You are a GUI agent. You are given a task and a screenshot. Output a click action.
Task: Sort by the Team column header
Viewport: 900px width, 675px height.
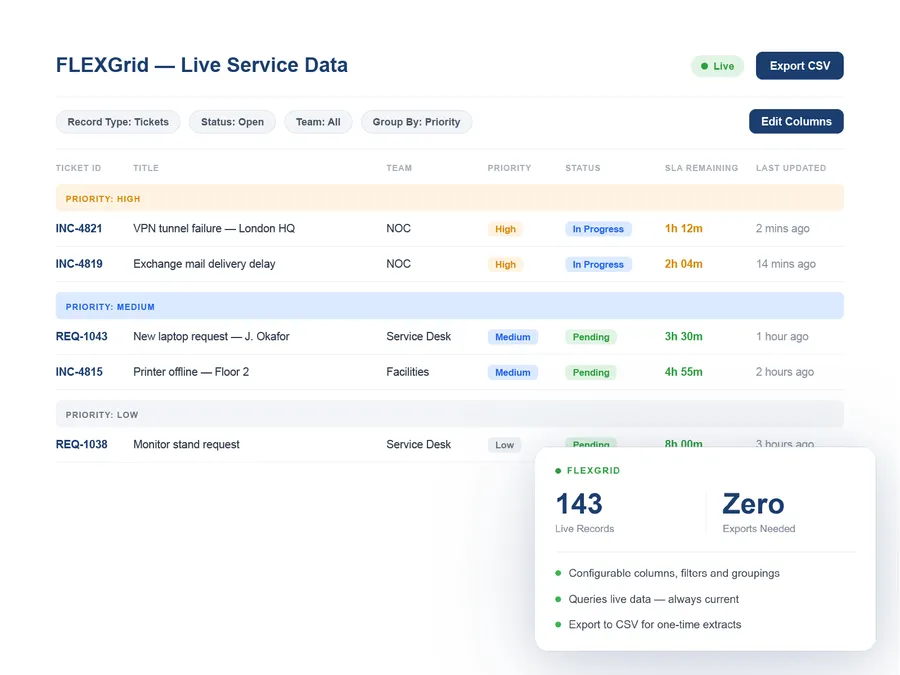pos(399,168)
